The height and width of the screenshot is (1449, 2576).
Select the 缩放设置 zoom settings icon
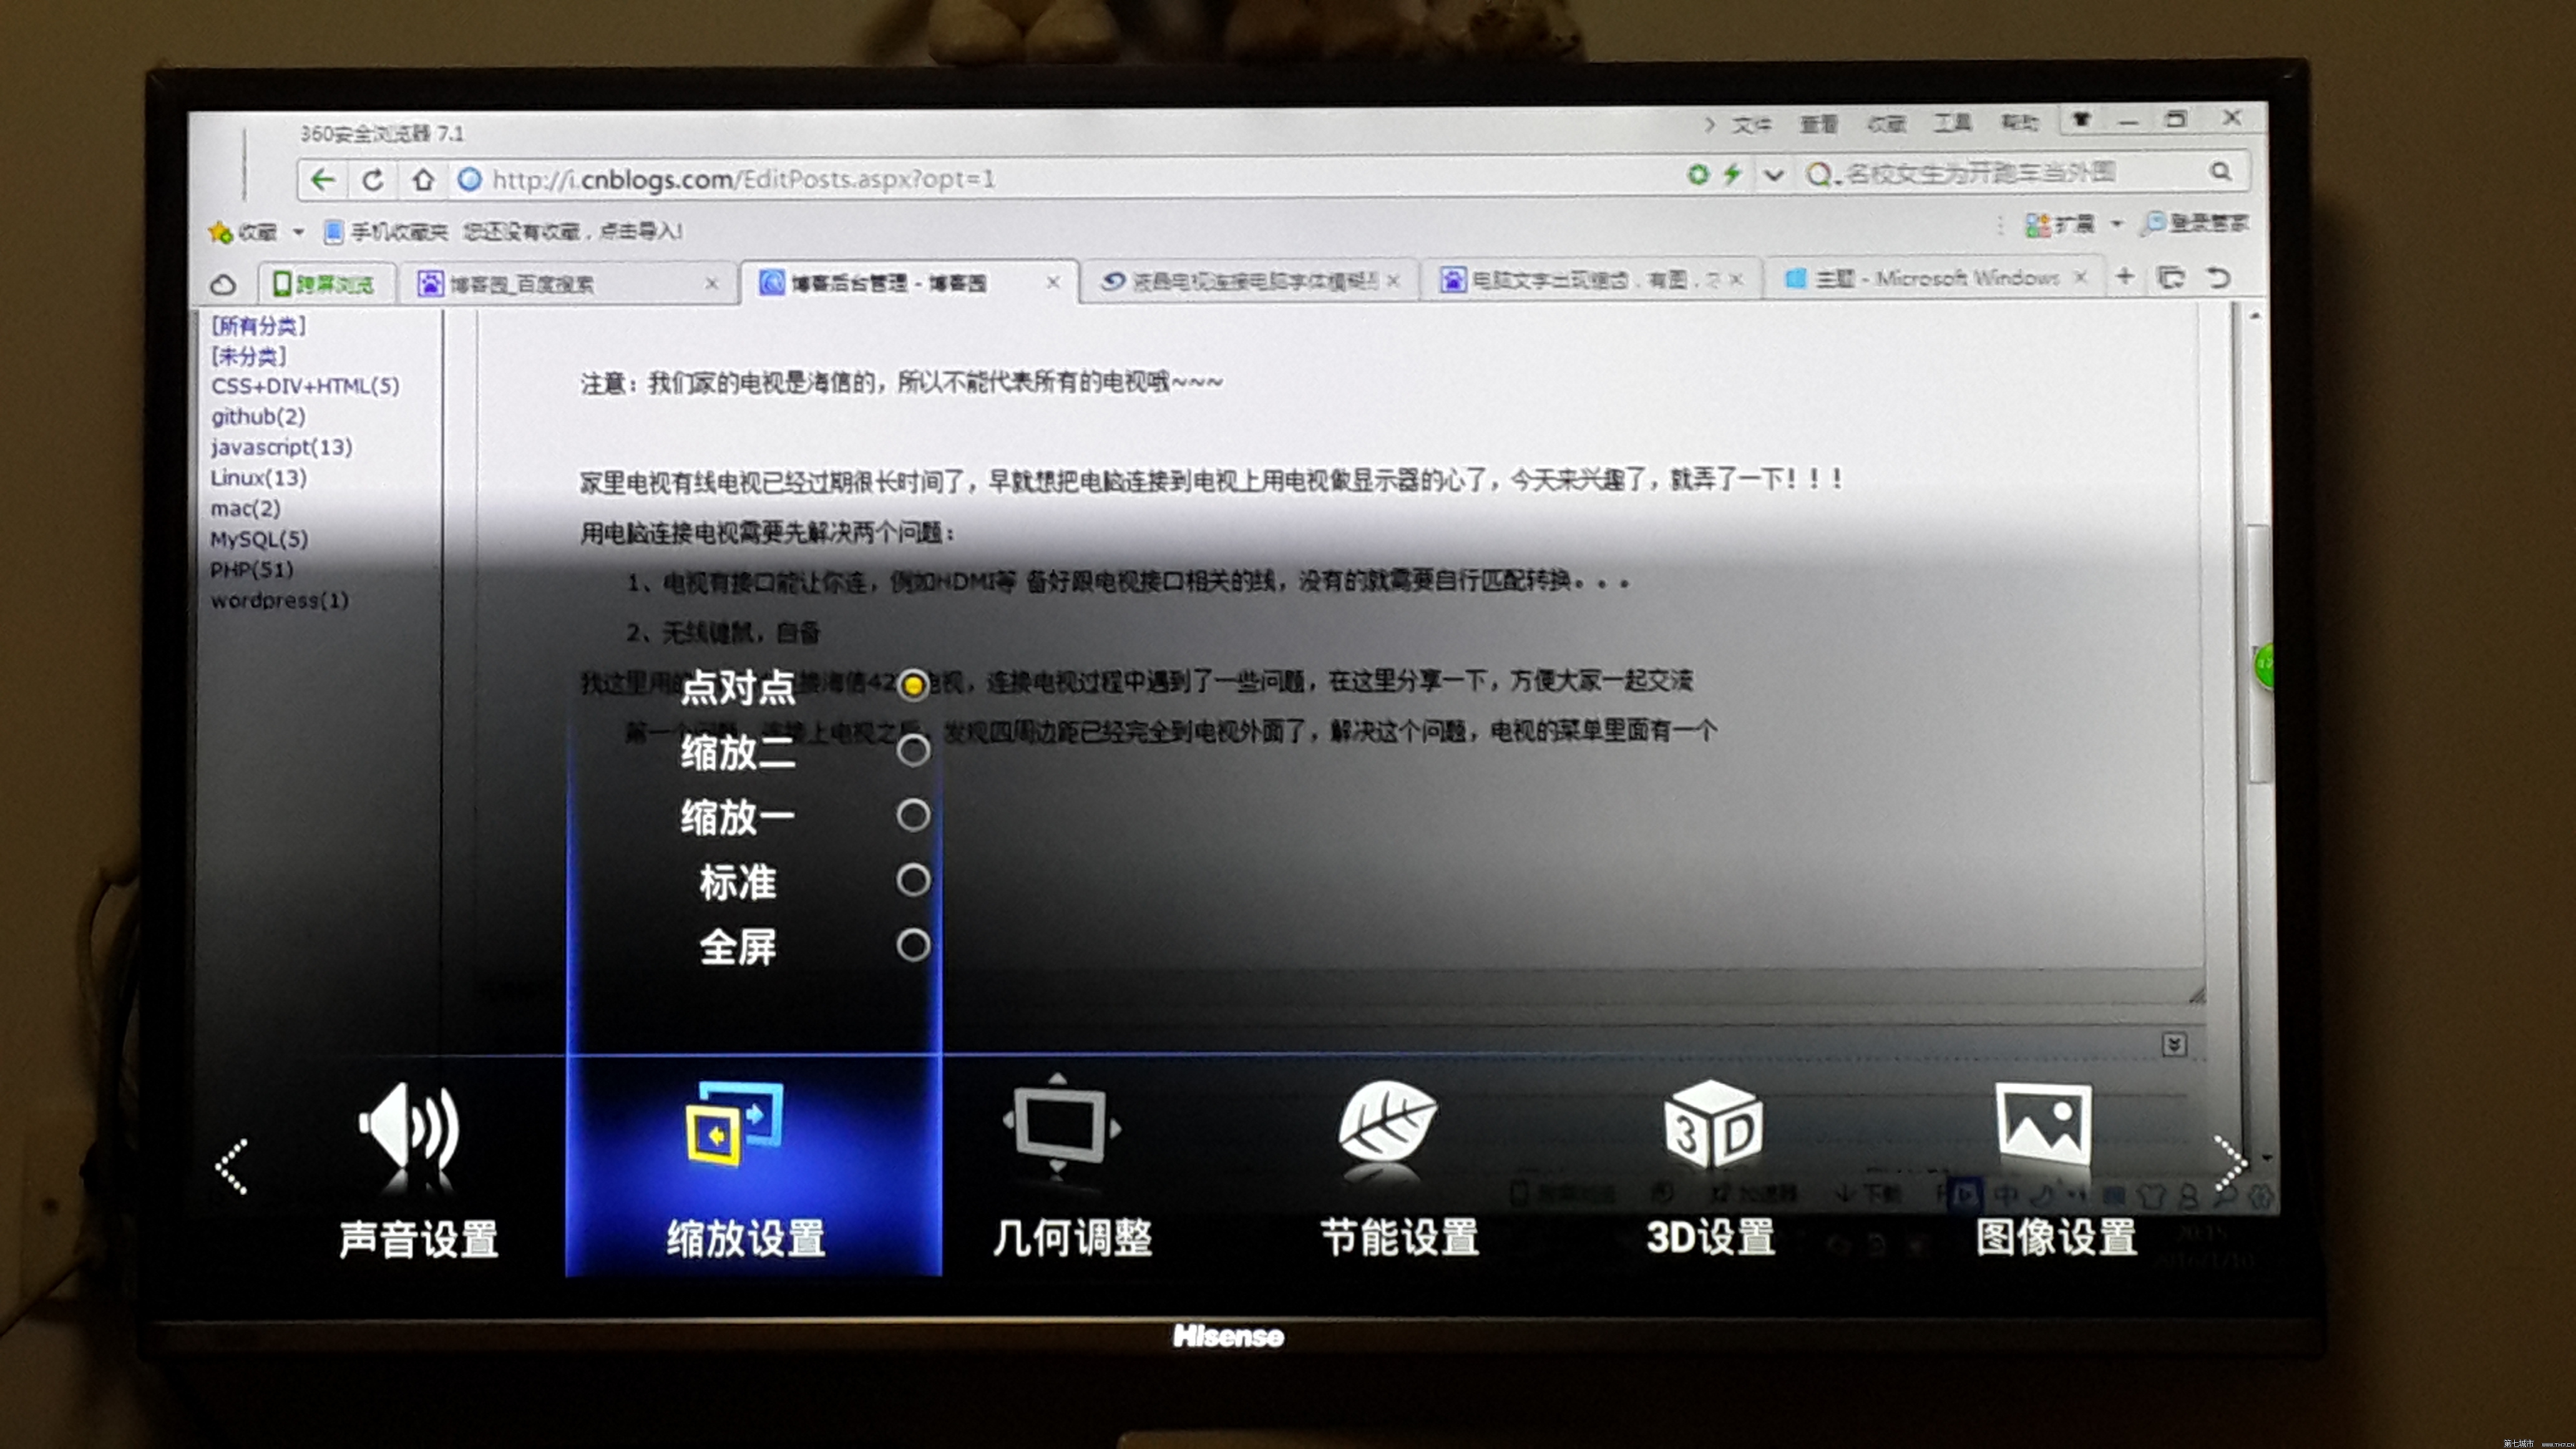tap(735, 1124)
